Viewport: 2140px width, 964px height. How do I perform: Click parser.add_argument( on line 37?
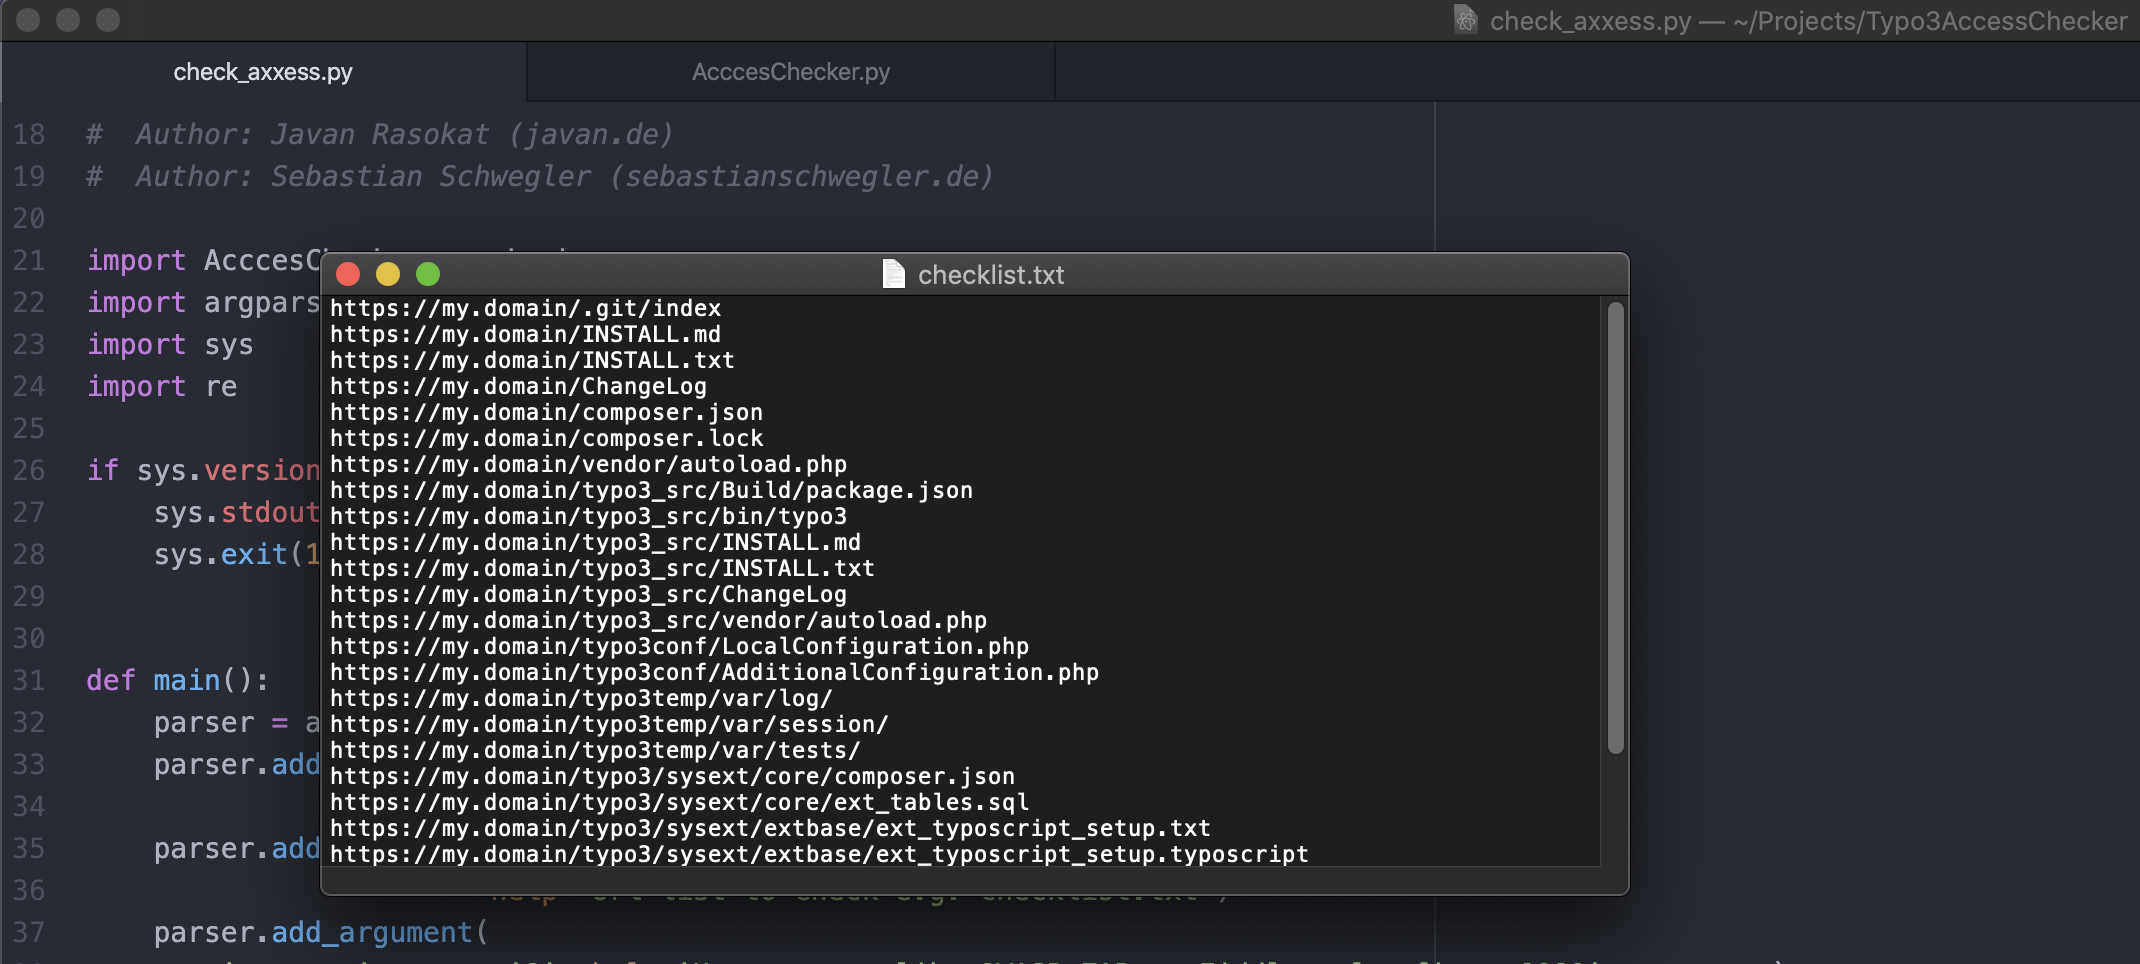tap(321, 933)
